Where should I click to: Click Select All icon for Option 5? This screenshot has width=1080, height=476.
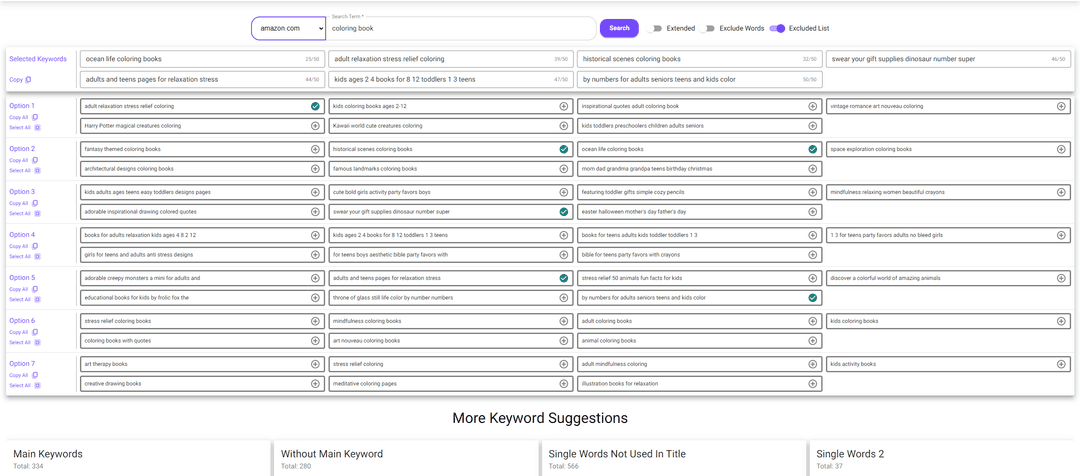(37, 299)
